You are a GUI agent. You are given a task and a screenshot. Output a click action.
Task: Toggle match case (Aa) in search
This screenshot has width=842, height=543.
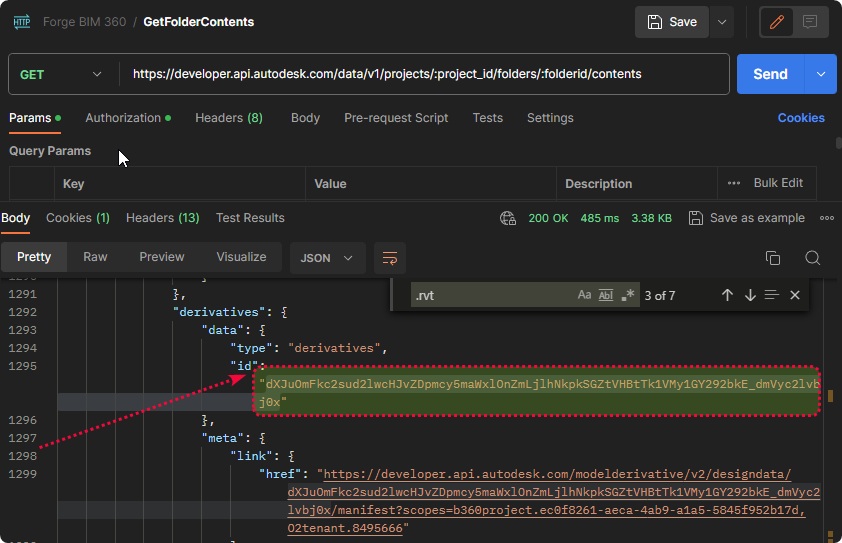pos(585,295)
